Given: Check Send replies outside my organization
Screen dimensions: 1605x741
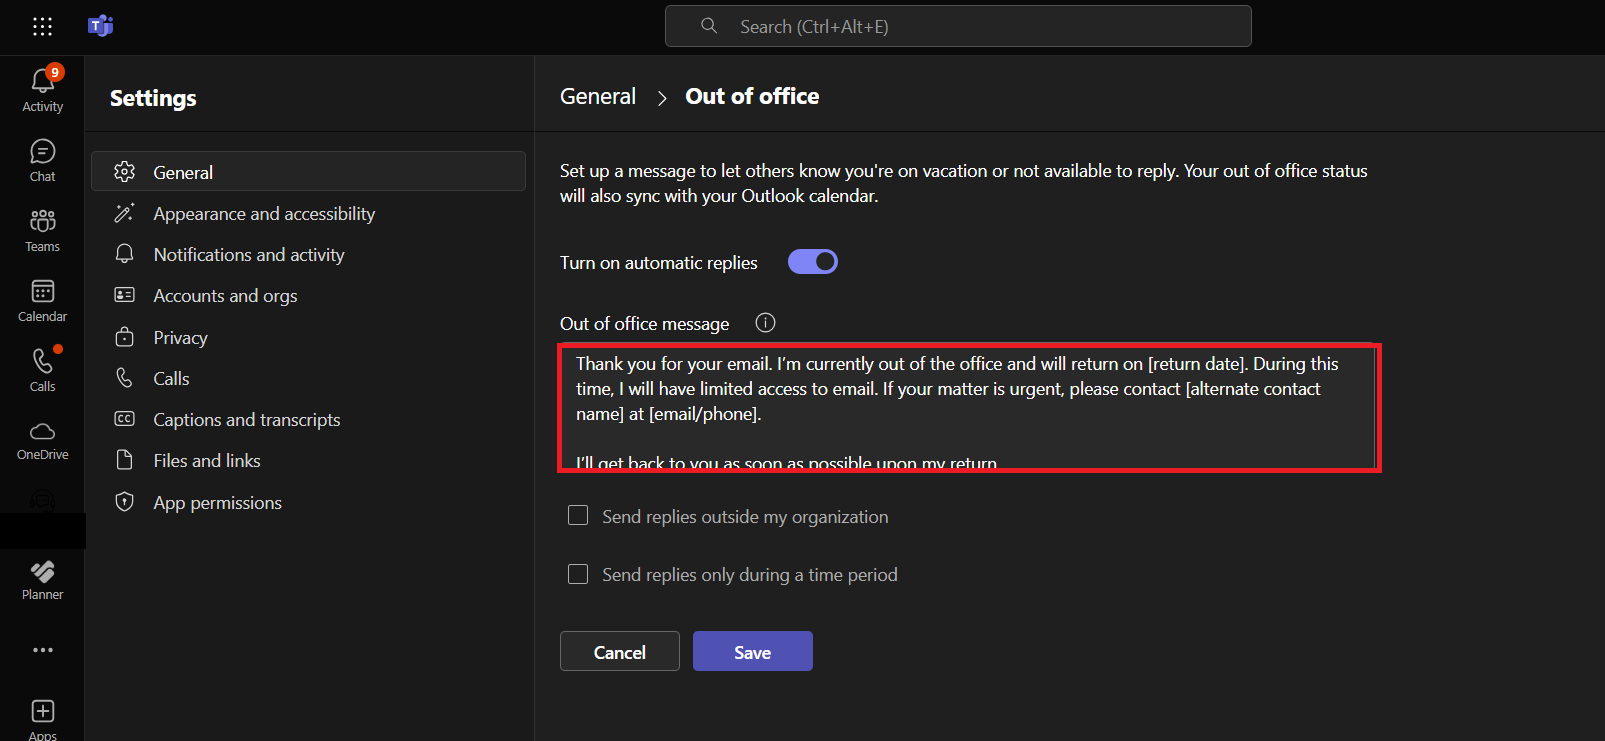Looking at the screenshot, I should [x=578, y=515].
